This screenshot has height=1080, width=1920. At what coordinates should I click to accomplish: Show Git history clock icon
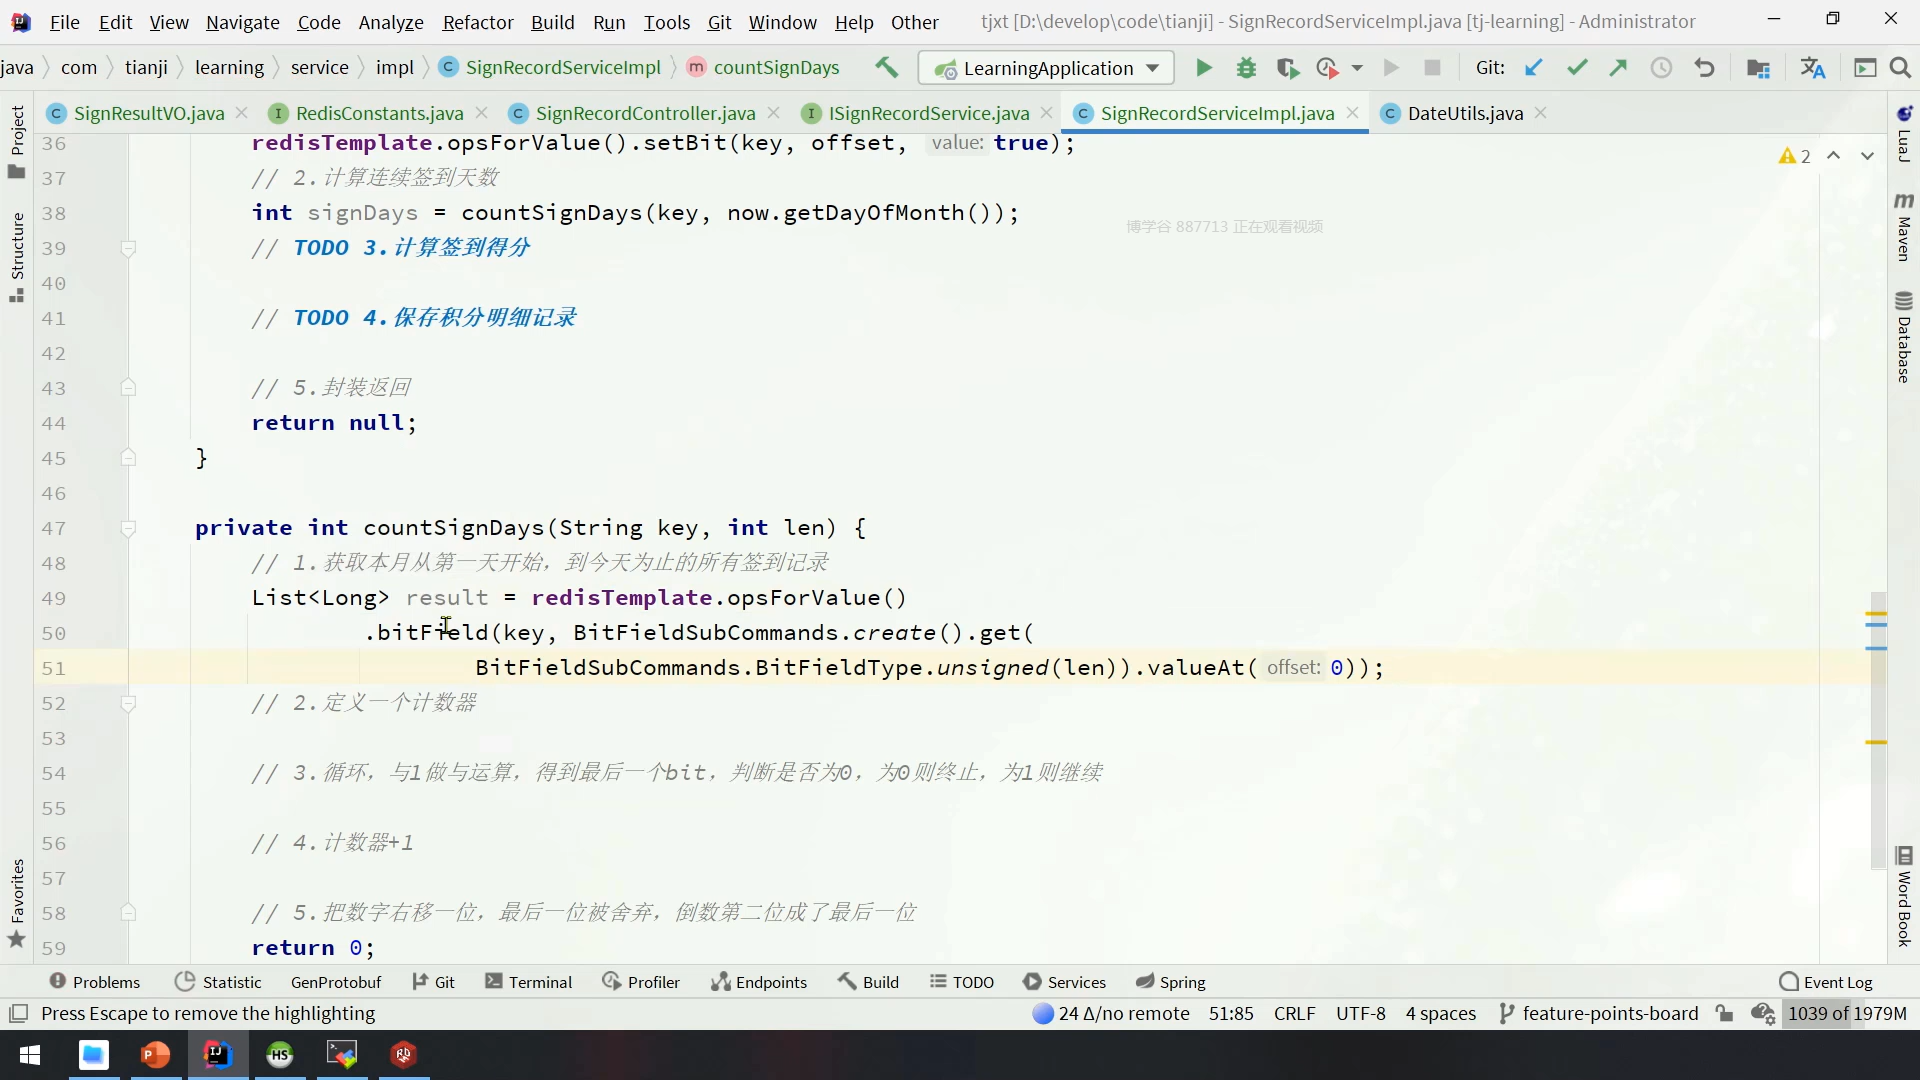pyautogui.click(x=1661, y=68)
